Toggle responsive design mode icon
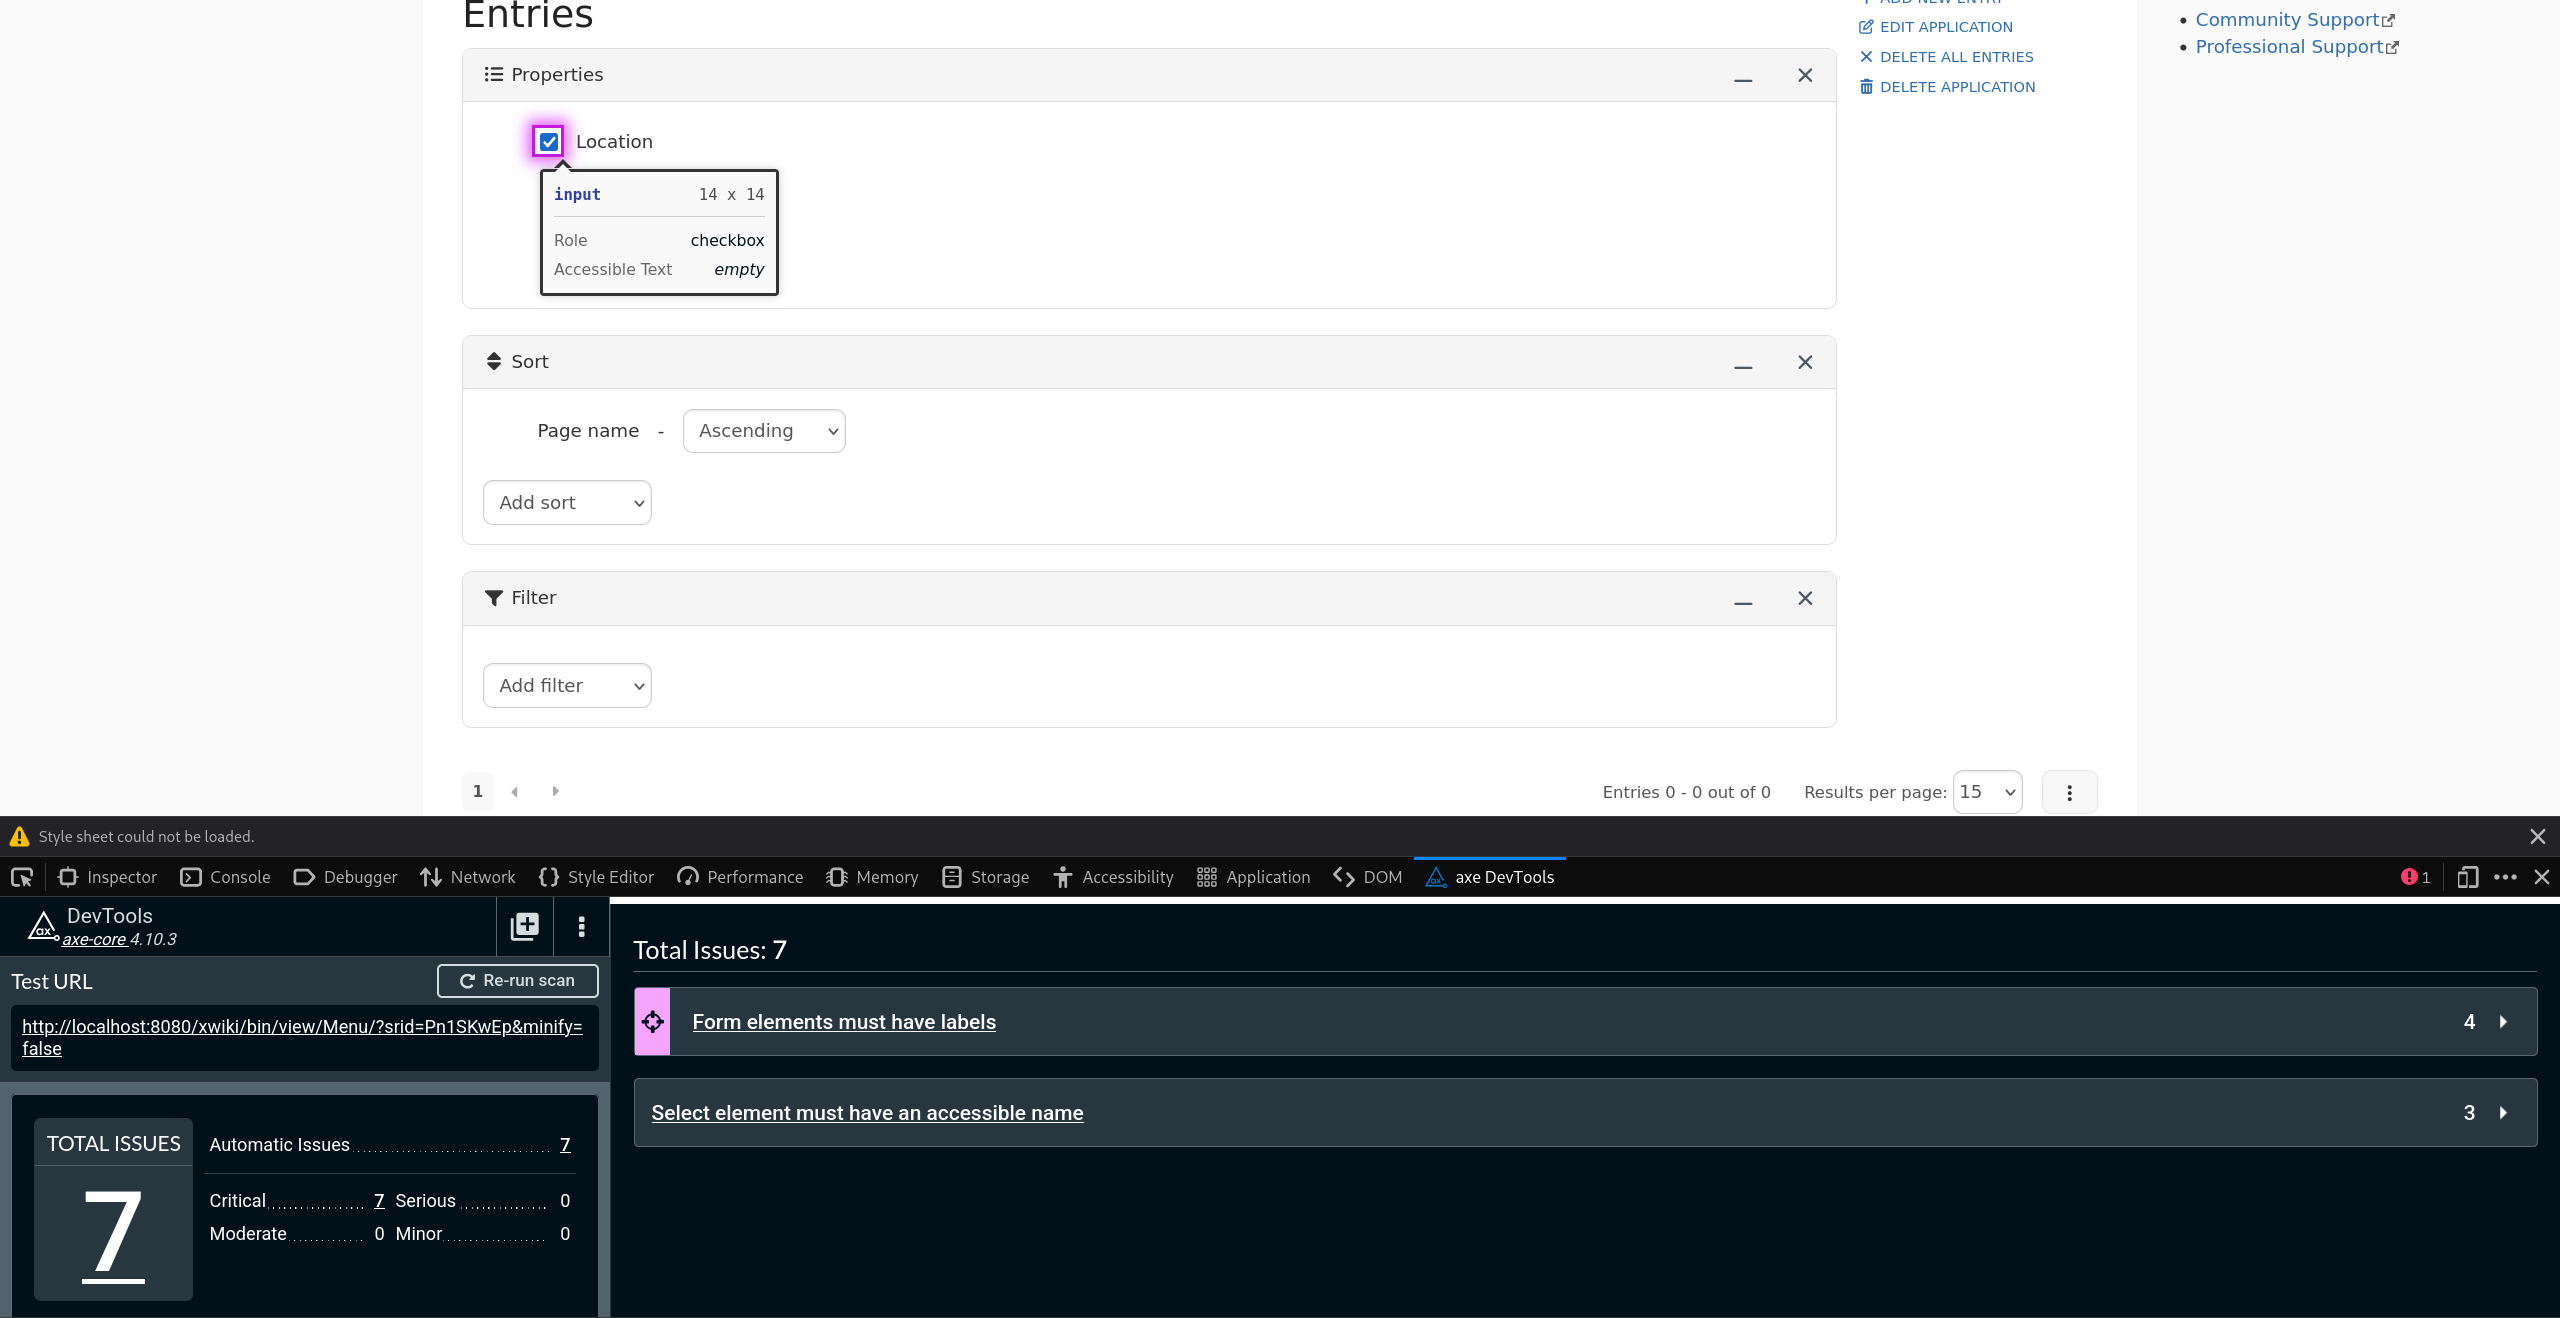Viewport: 2560px width, 1318px height. pos(2467,877)
